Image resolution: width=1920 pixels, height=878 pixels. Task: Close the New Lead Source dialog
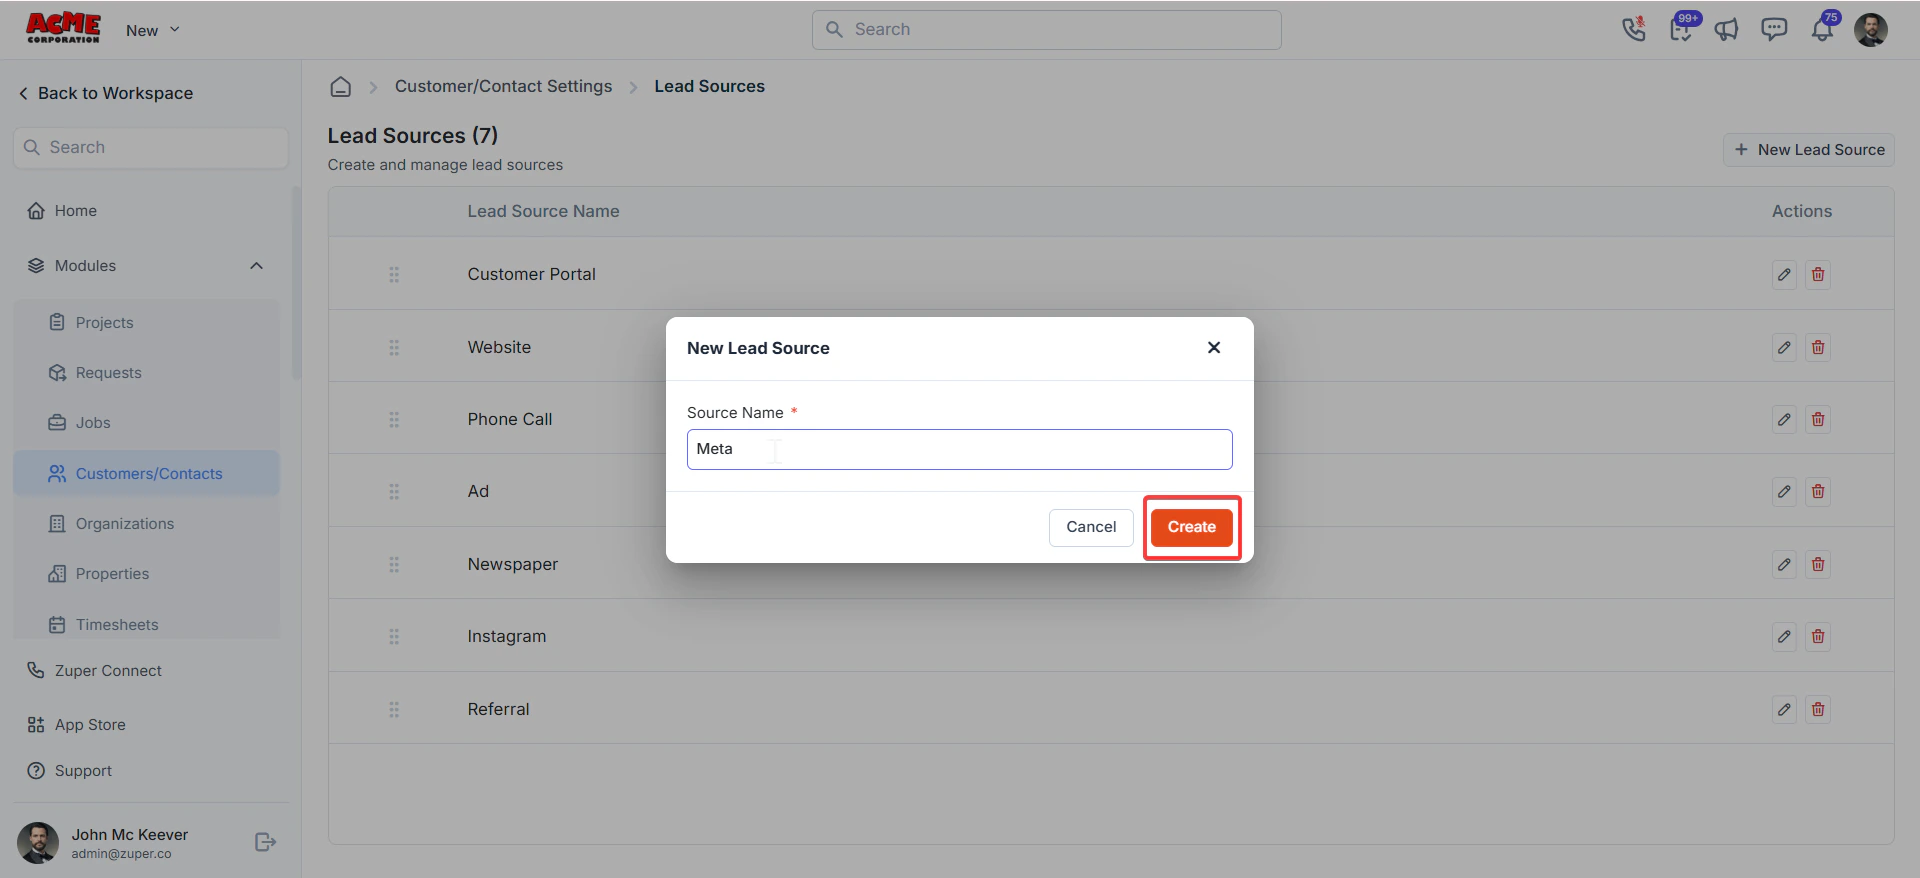(1214, 348)
